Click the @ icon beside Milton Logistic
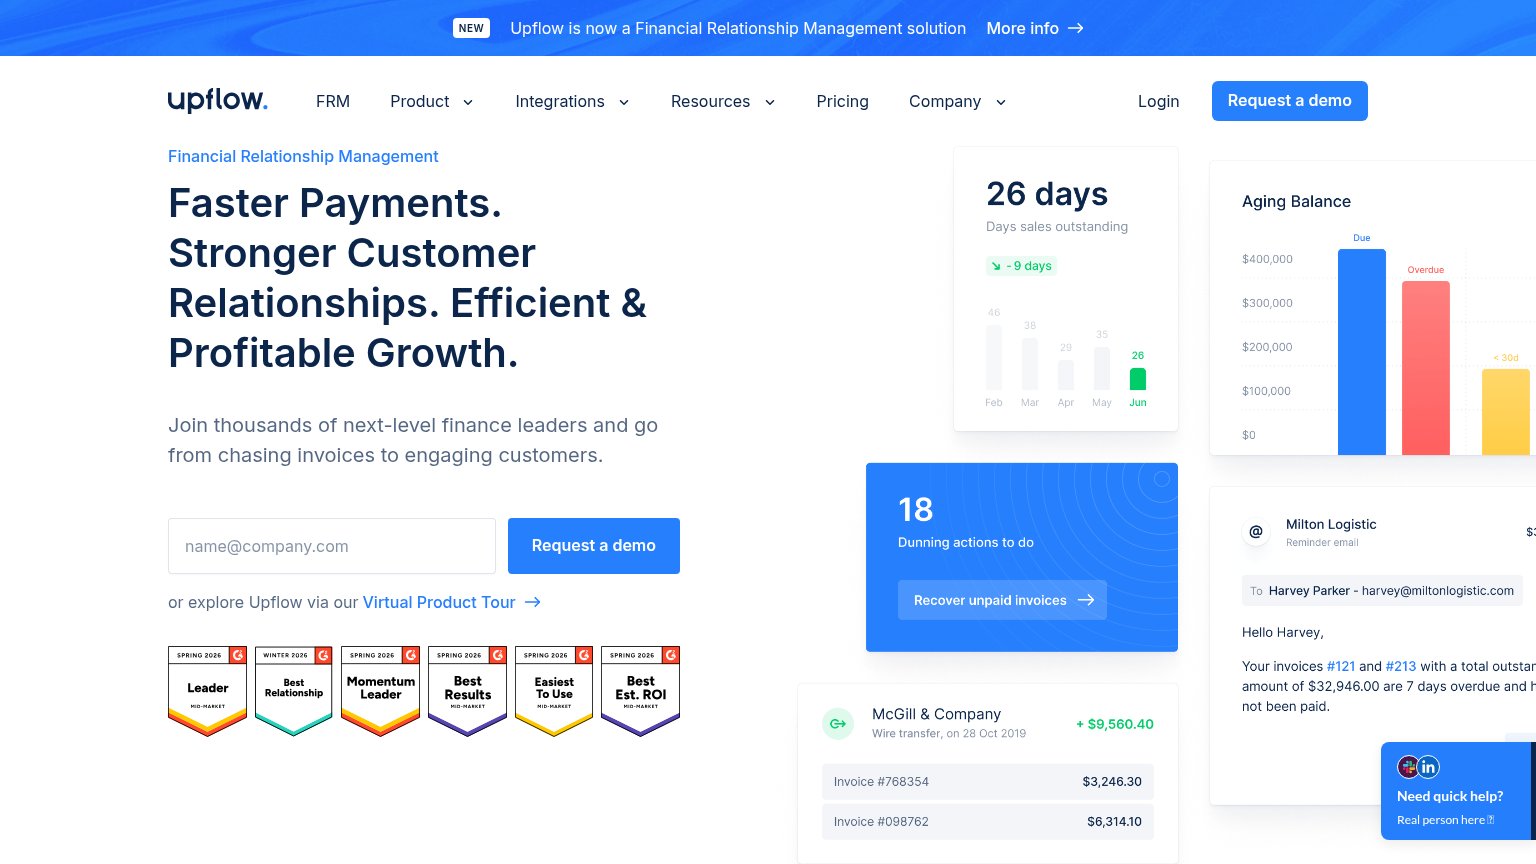This screenshot has width=1536, height=864. (x=1256, y=531)
